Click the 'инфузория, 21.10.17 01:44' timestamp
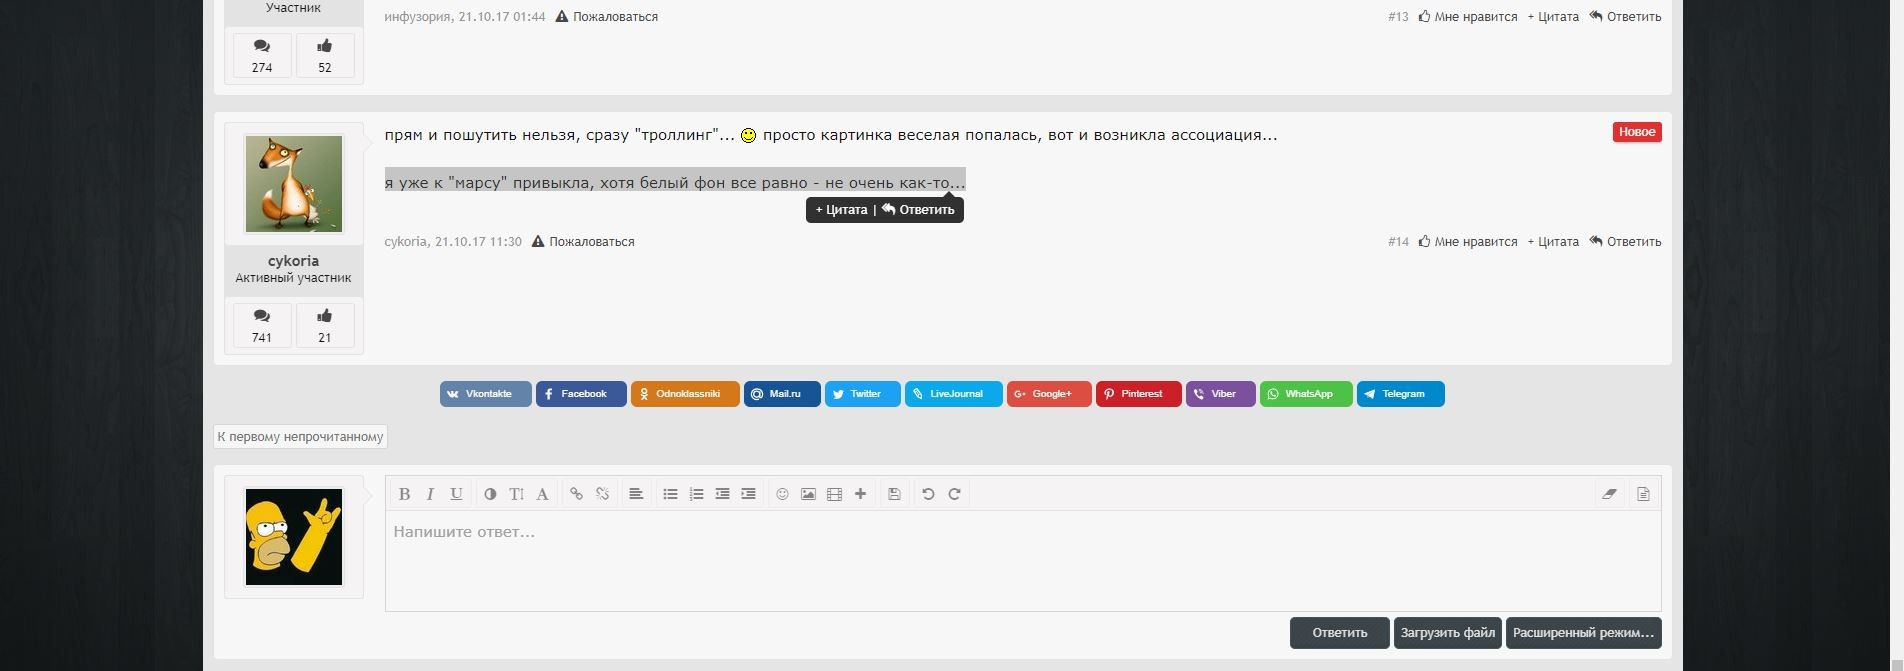 [x=465, y=17]
